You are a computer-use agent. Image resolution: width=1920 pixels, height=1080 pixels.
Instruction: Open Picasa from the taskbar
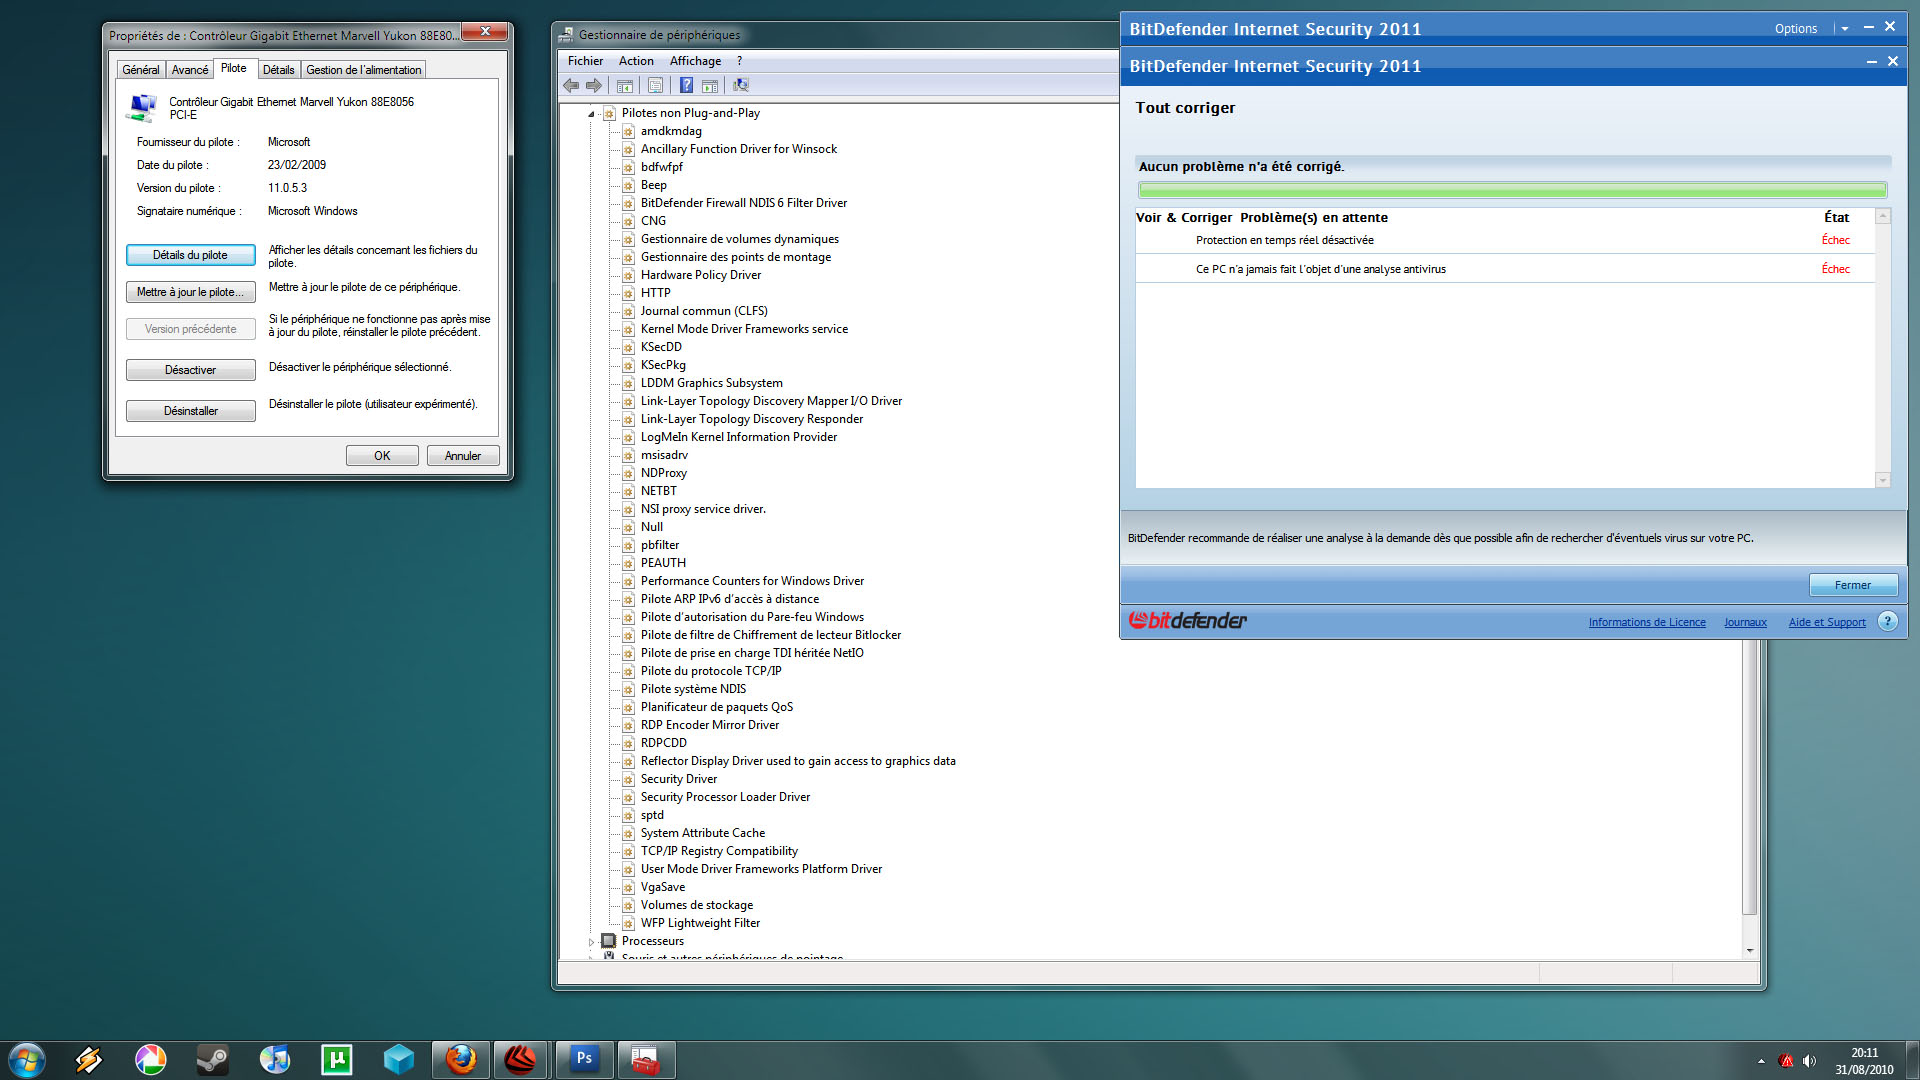(x=151, y=1060)
